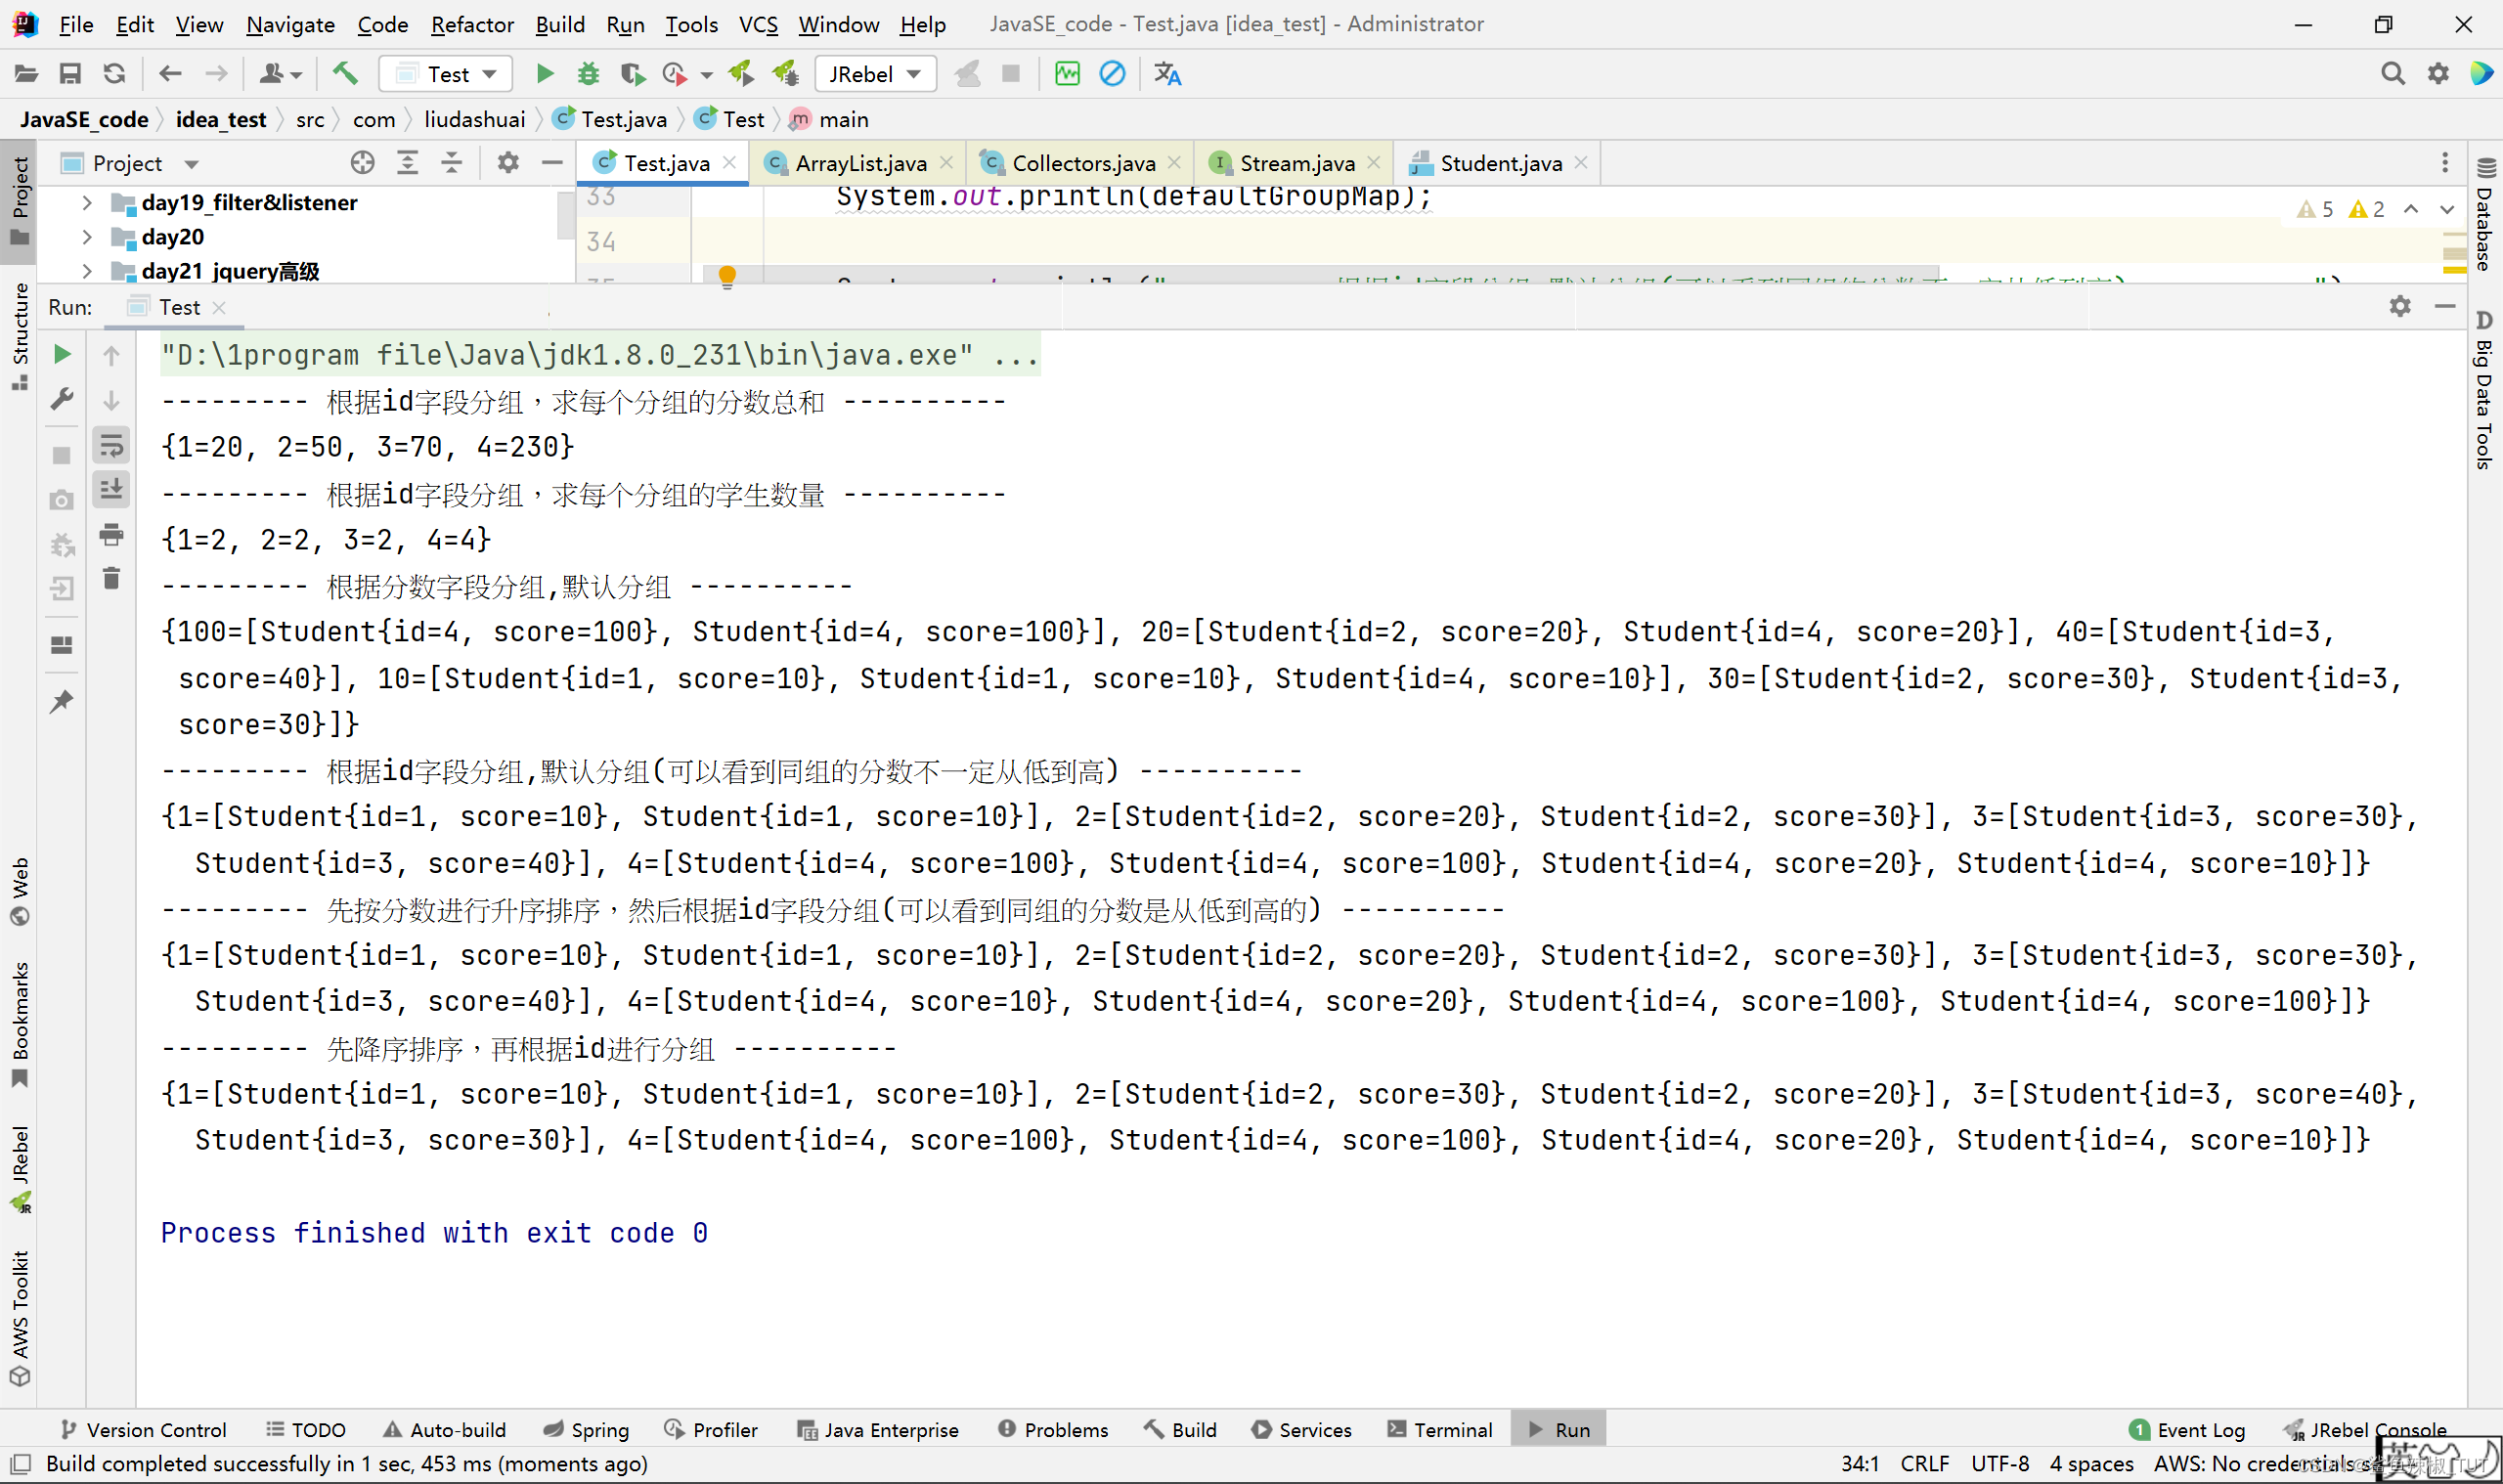Start debugging with the Debug bug icon
This screenshot has height=1484, width=2503.
(x=588, y=74)
